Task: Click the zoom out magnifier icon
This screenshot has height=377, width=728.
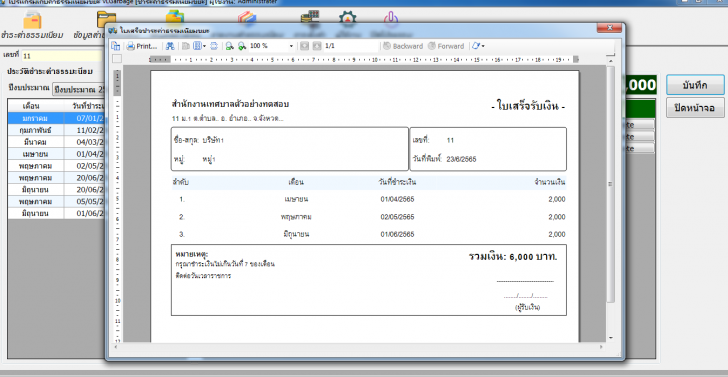Action: tap(229, 46)
